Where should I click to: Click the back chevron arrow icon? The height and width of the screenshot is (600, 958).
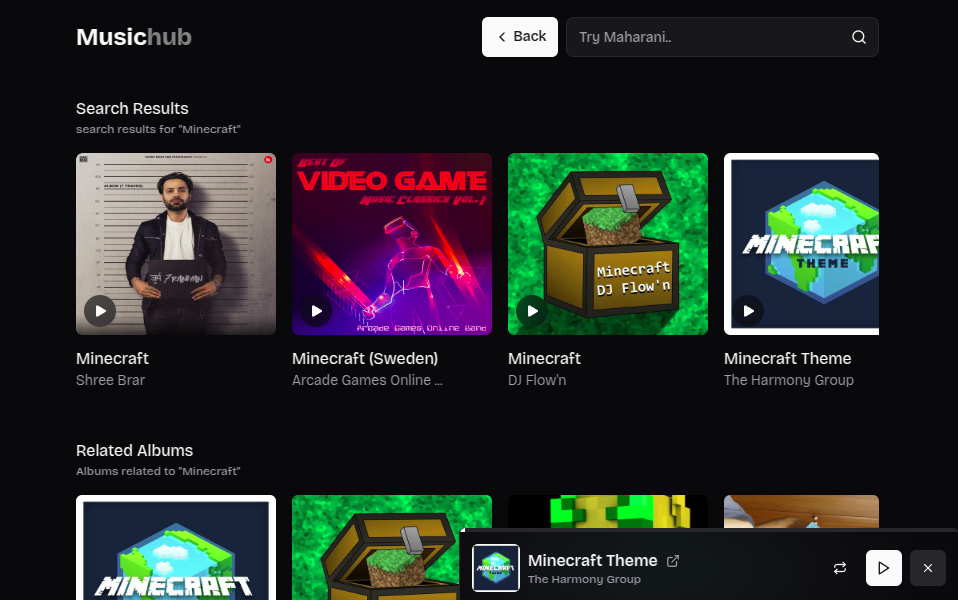[x=502, y=37]
